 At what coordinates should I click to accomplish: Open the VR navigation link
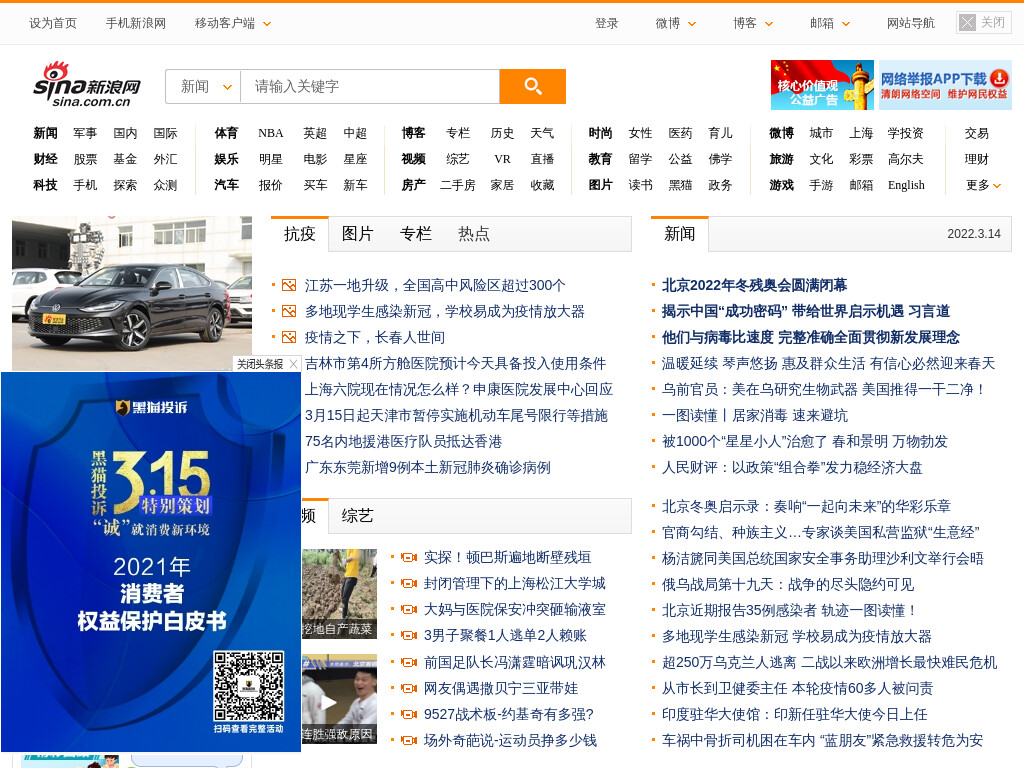pyautogui.click(x=502, y=159)
